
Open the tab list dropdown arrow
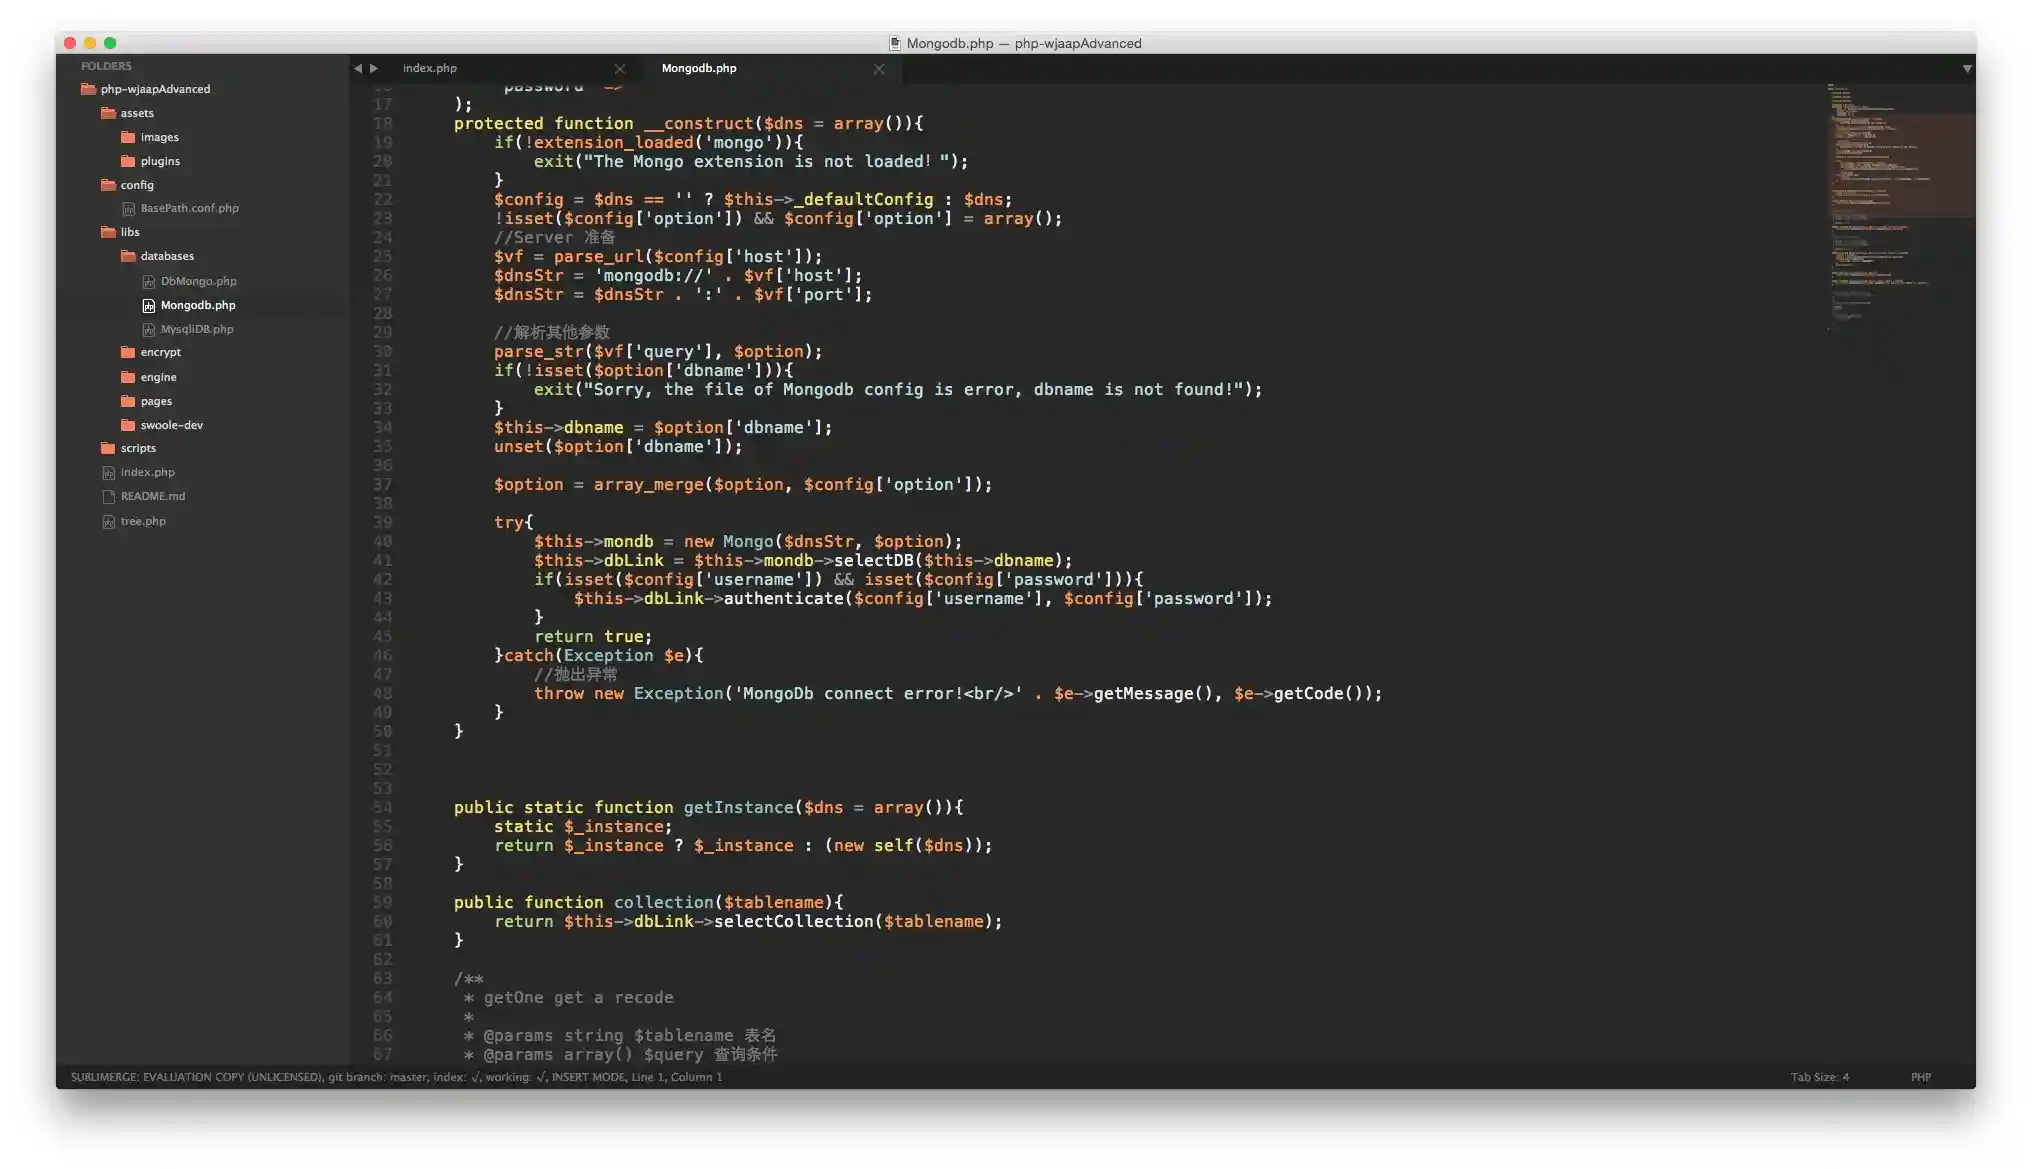click(x=1966, y=68)
